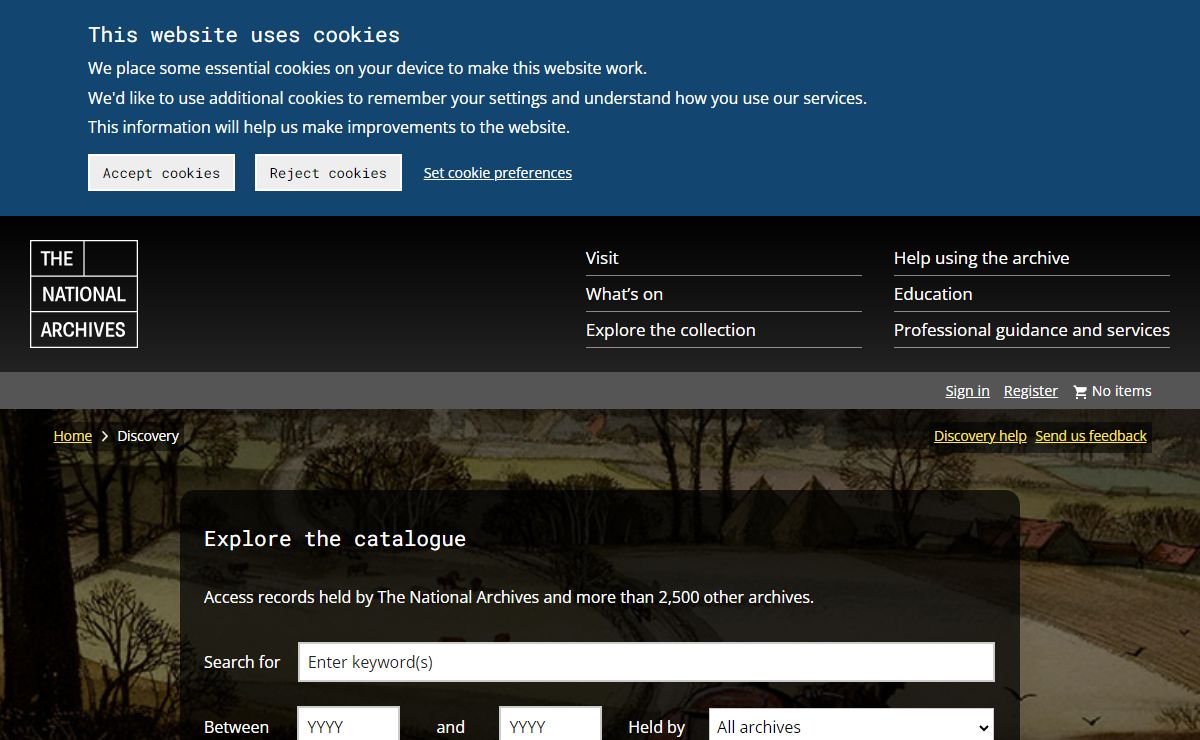
Task: Go to What's on
Action: [x=624, y=294]
